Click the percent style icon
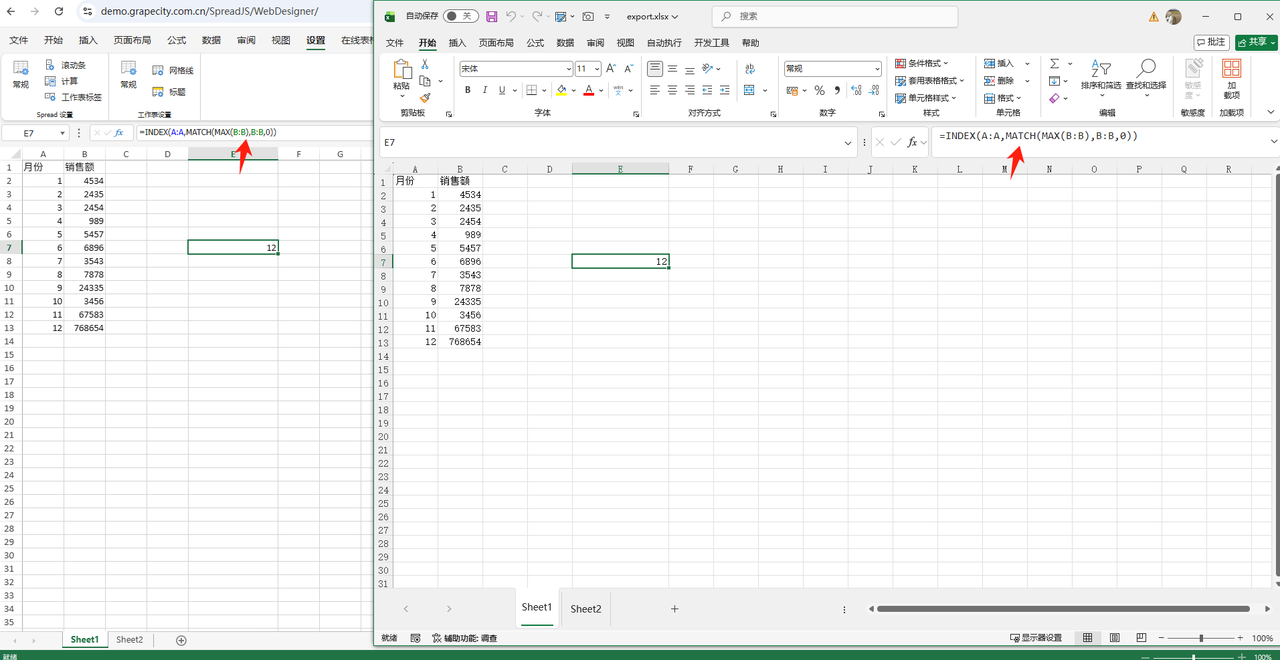1280x660 pixels. (x=820, y=90)
